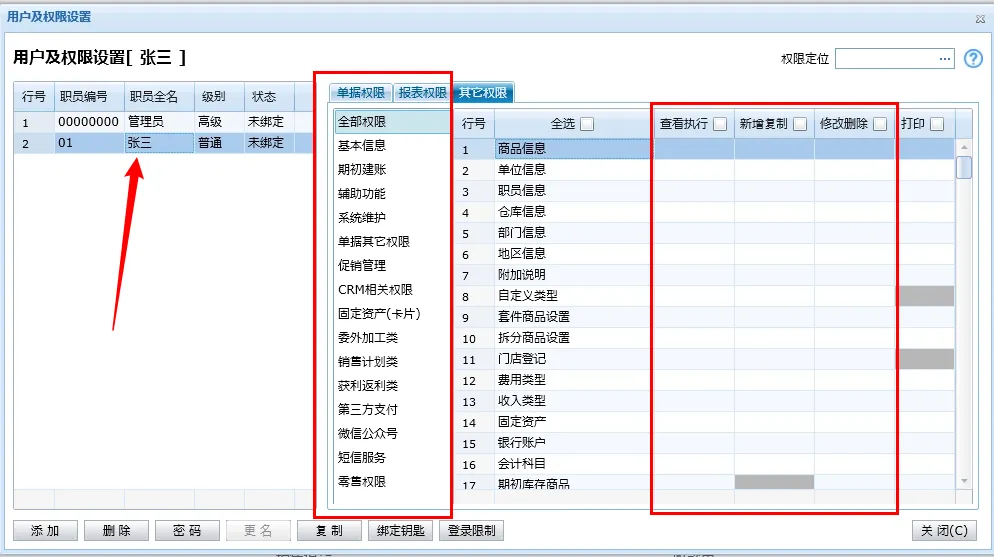The width and height of the screenshot is (994, 557).
Task: Click the 关闭(C) button
Action: click(x=944, y=530)
